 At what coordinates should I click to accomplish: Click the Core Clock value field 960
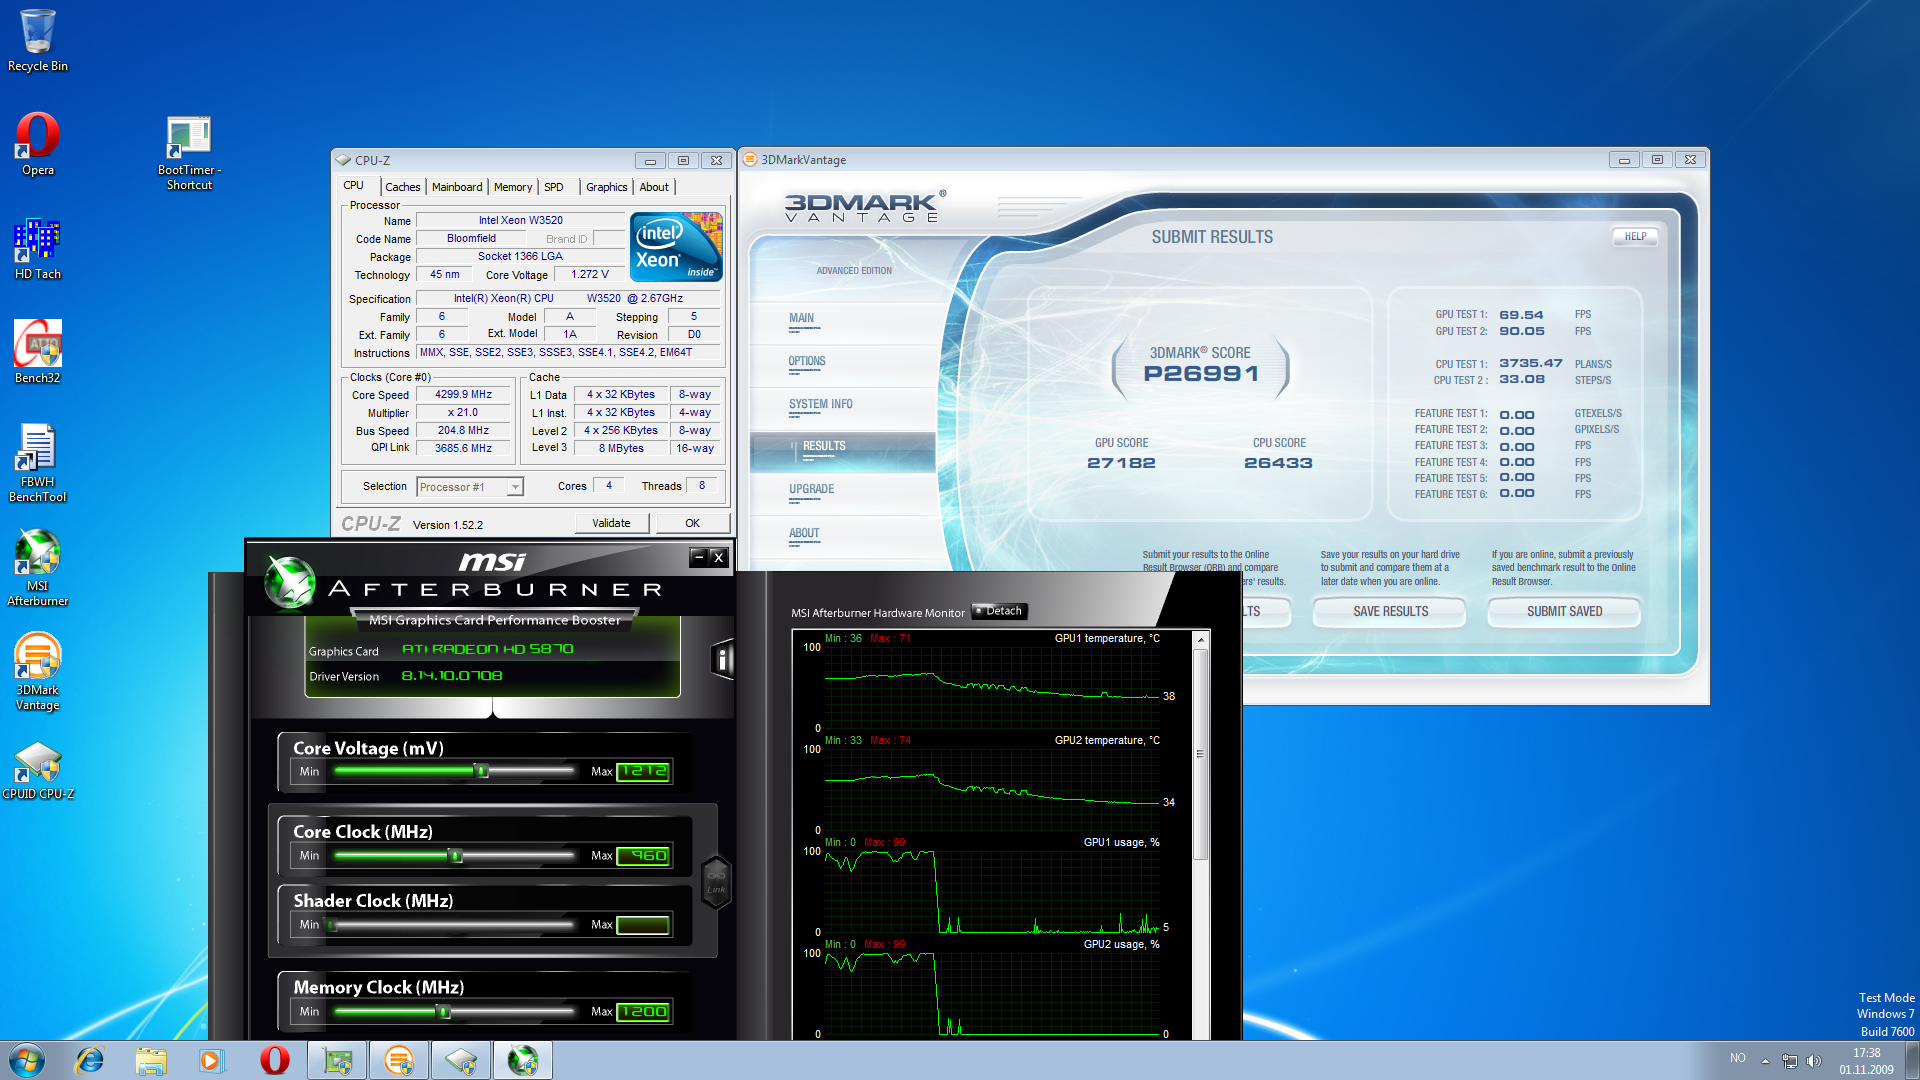pyautogui.click(x=643, y=855)
